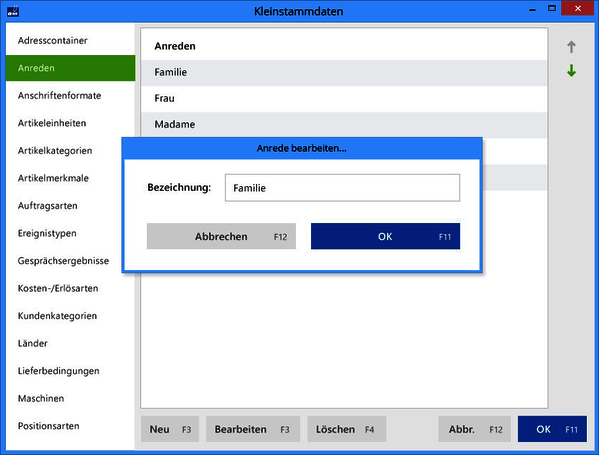Screen dimensions: 599x455
Task: Move the selected entry down with the green arrow
Action: [571, 70]
